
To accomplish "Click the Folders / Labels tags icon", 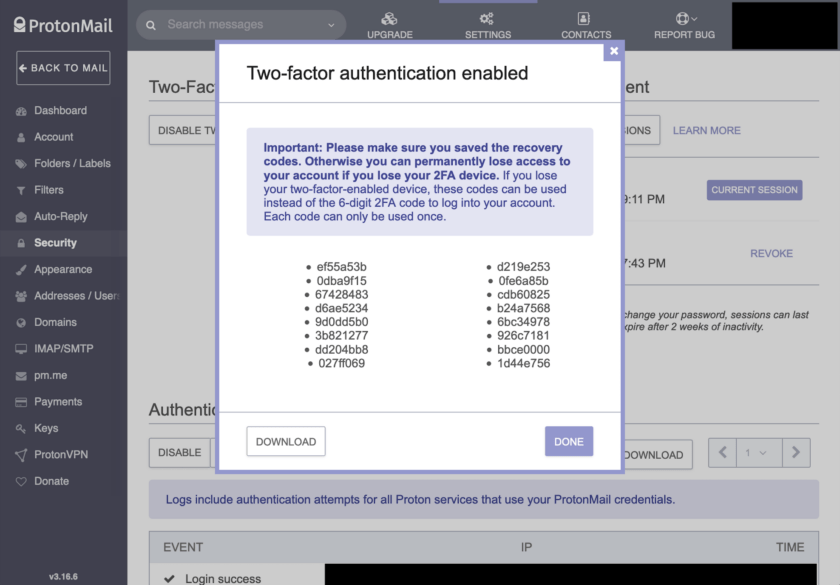I will (x=21, y=164).
